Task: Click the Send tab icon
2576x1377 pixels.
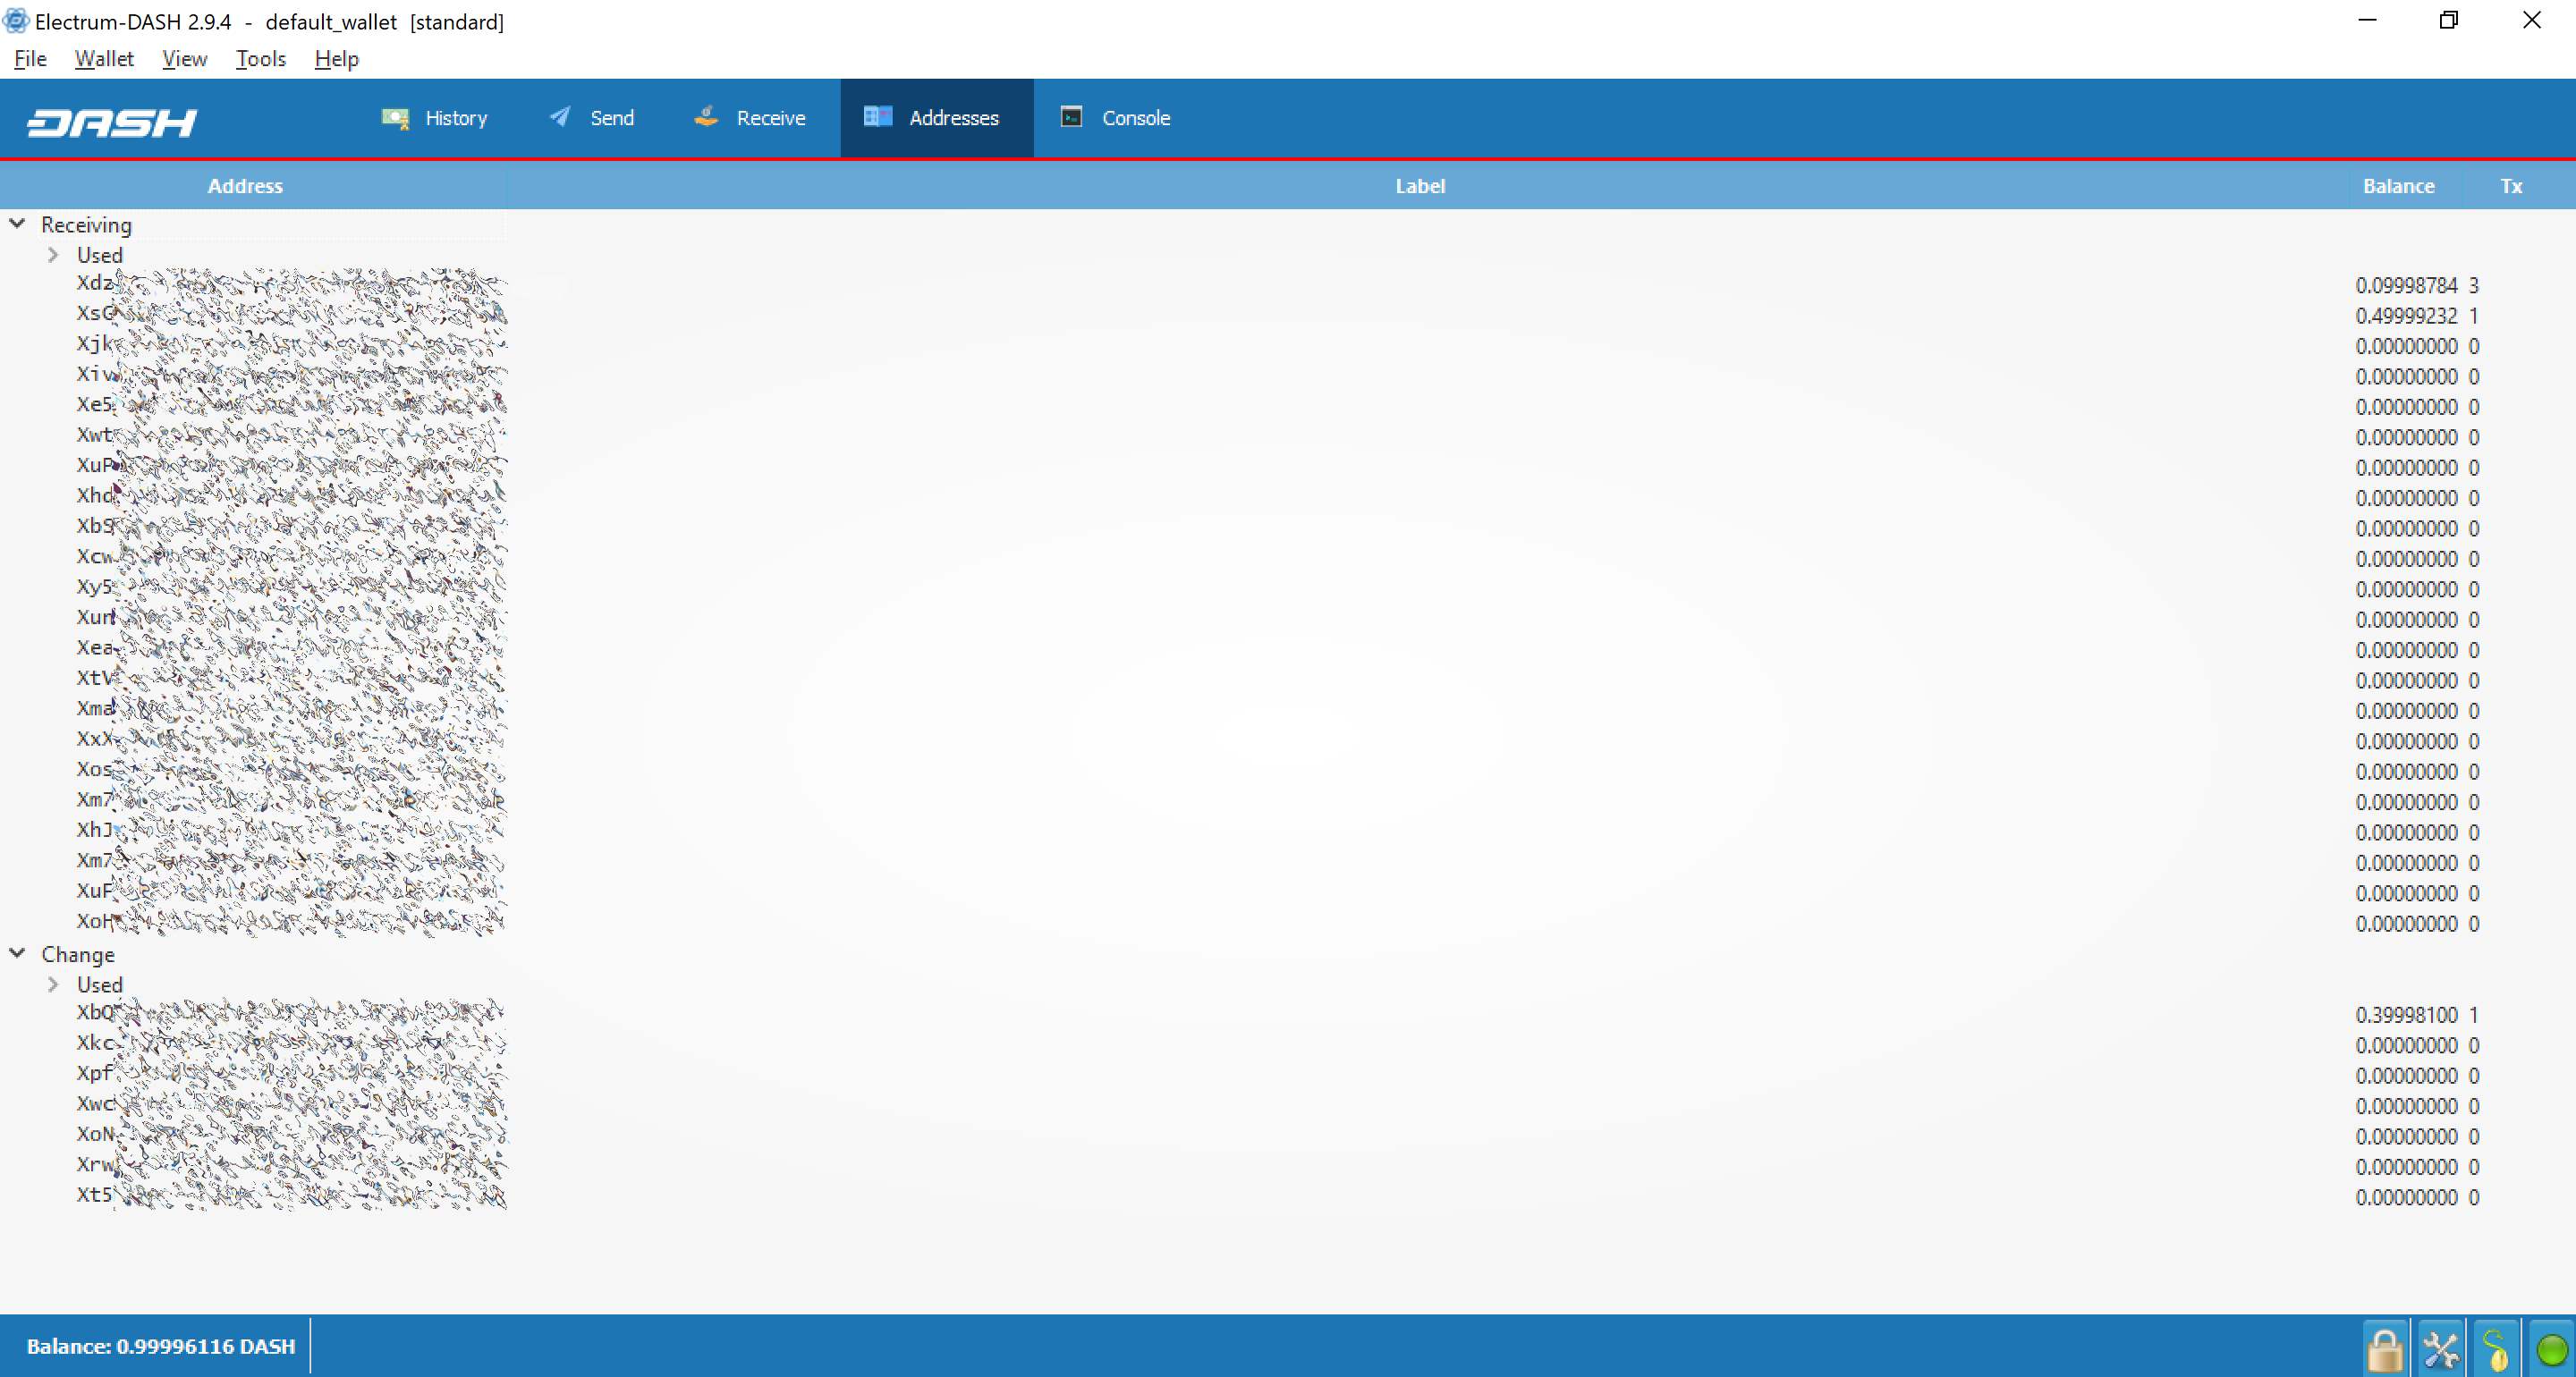Action: coord(559,116)
